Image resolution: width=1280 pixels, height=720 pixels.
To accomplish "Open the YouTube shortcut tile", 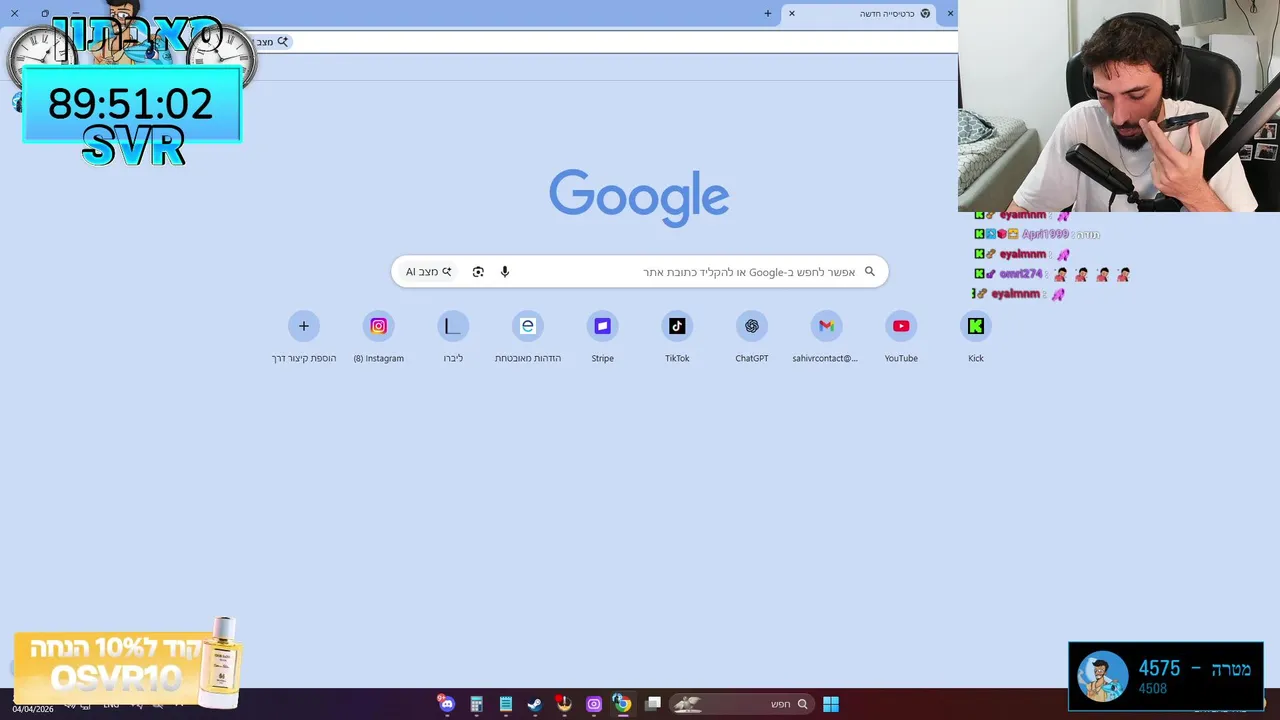I will [x=901, y=337].
